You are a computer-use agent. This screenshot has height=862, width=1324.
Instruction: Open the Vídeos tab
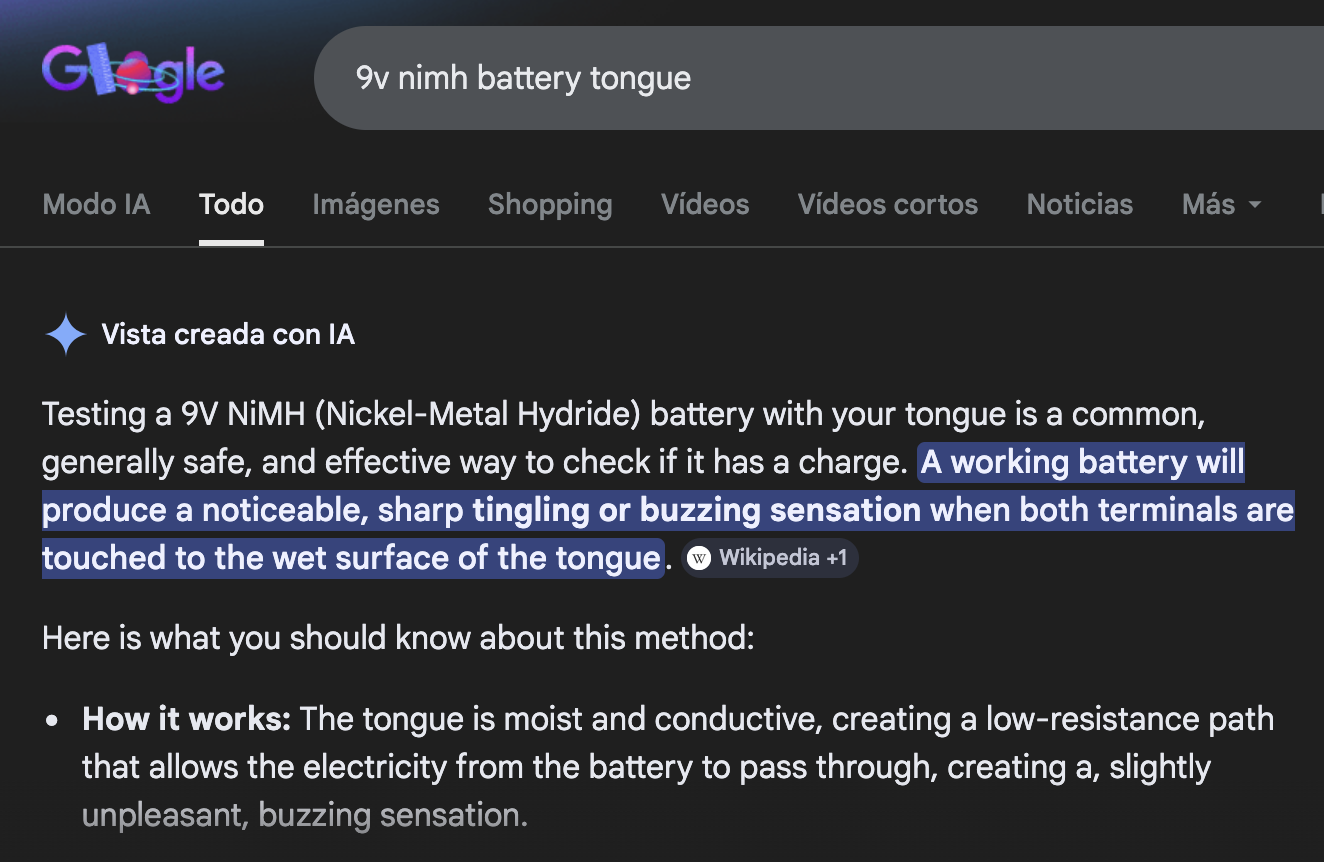[704, 204]
